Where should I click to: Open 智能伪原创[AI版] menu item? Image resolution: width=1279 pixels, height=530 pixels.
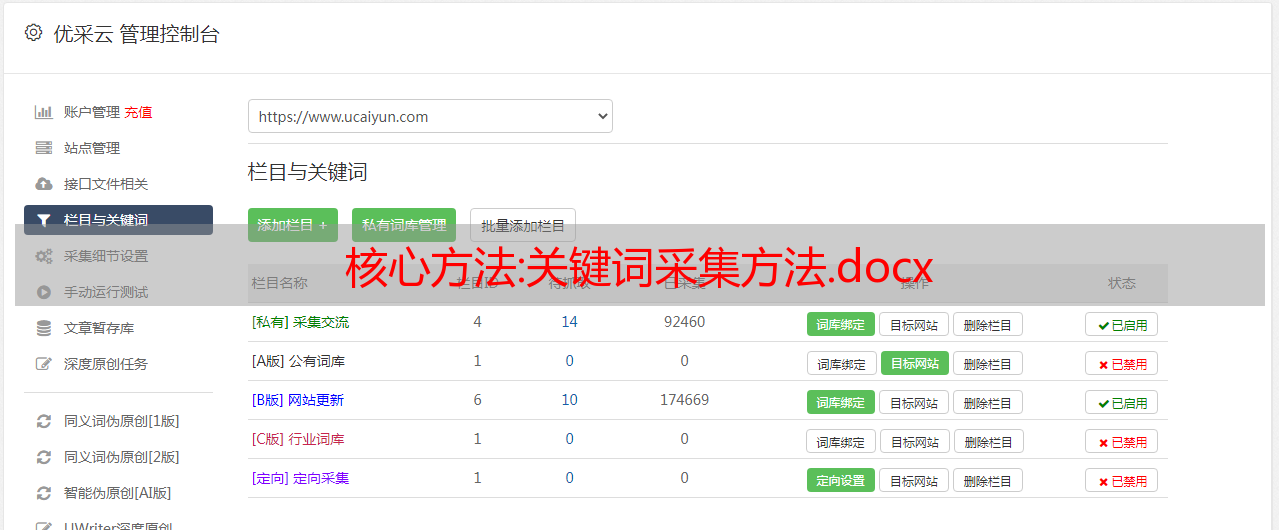point(118,493)
